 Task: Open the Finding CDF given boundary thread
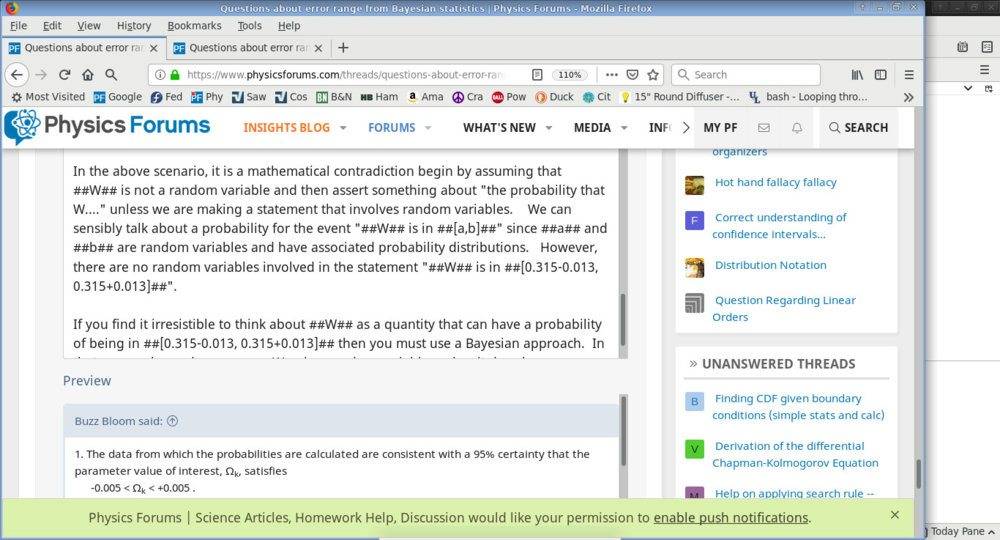(x=798, y=407)
